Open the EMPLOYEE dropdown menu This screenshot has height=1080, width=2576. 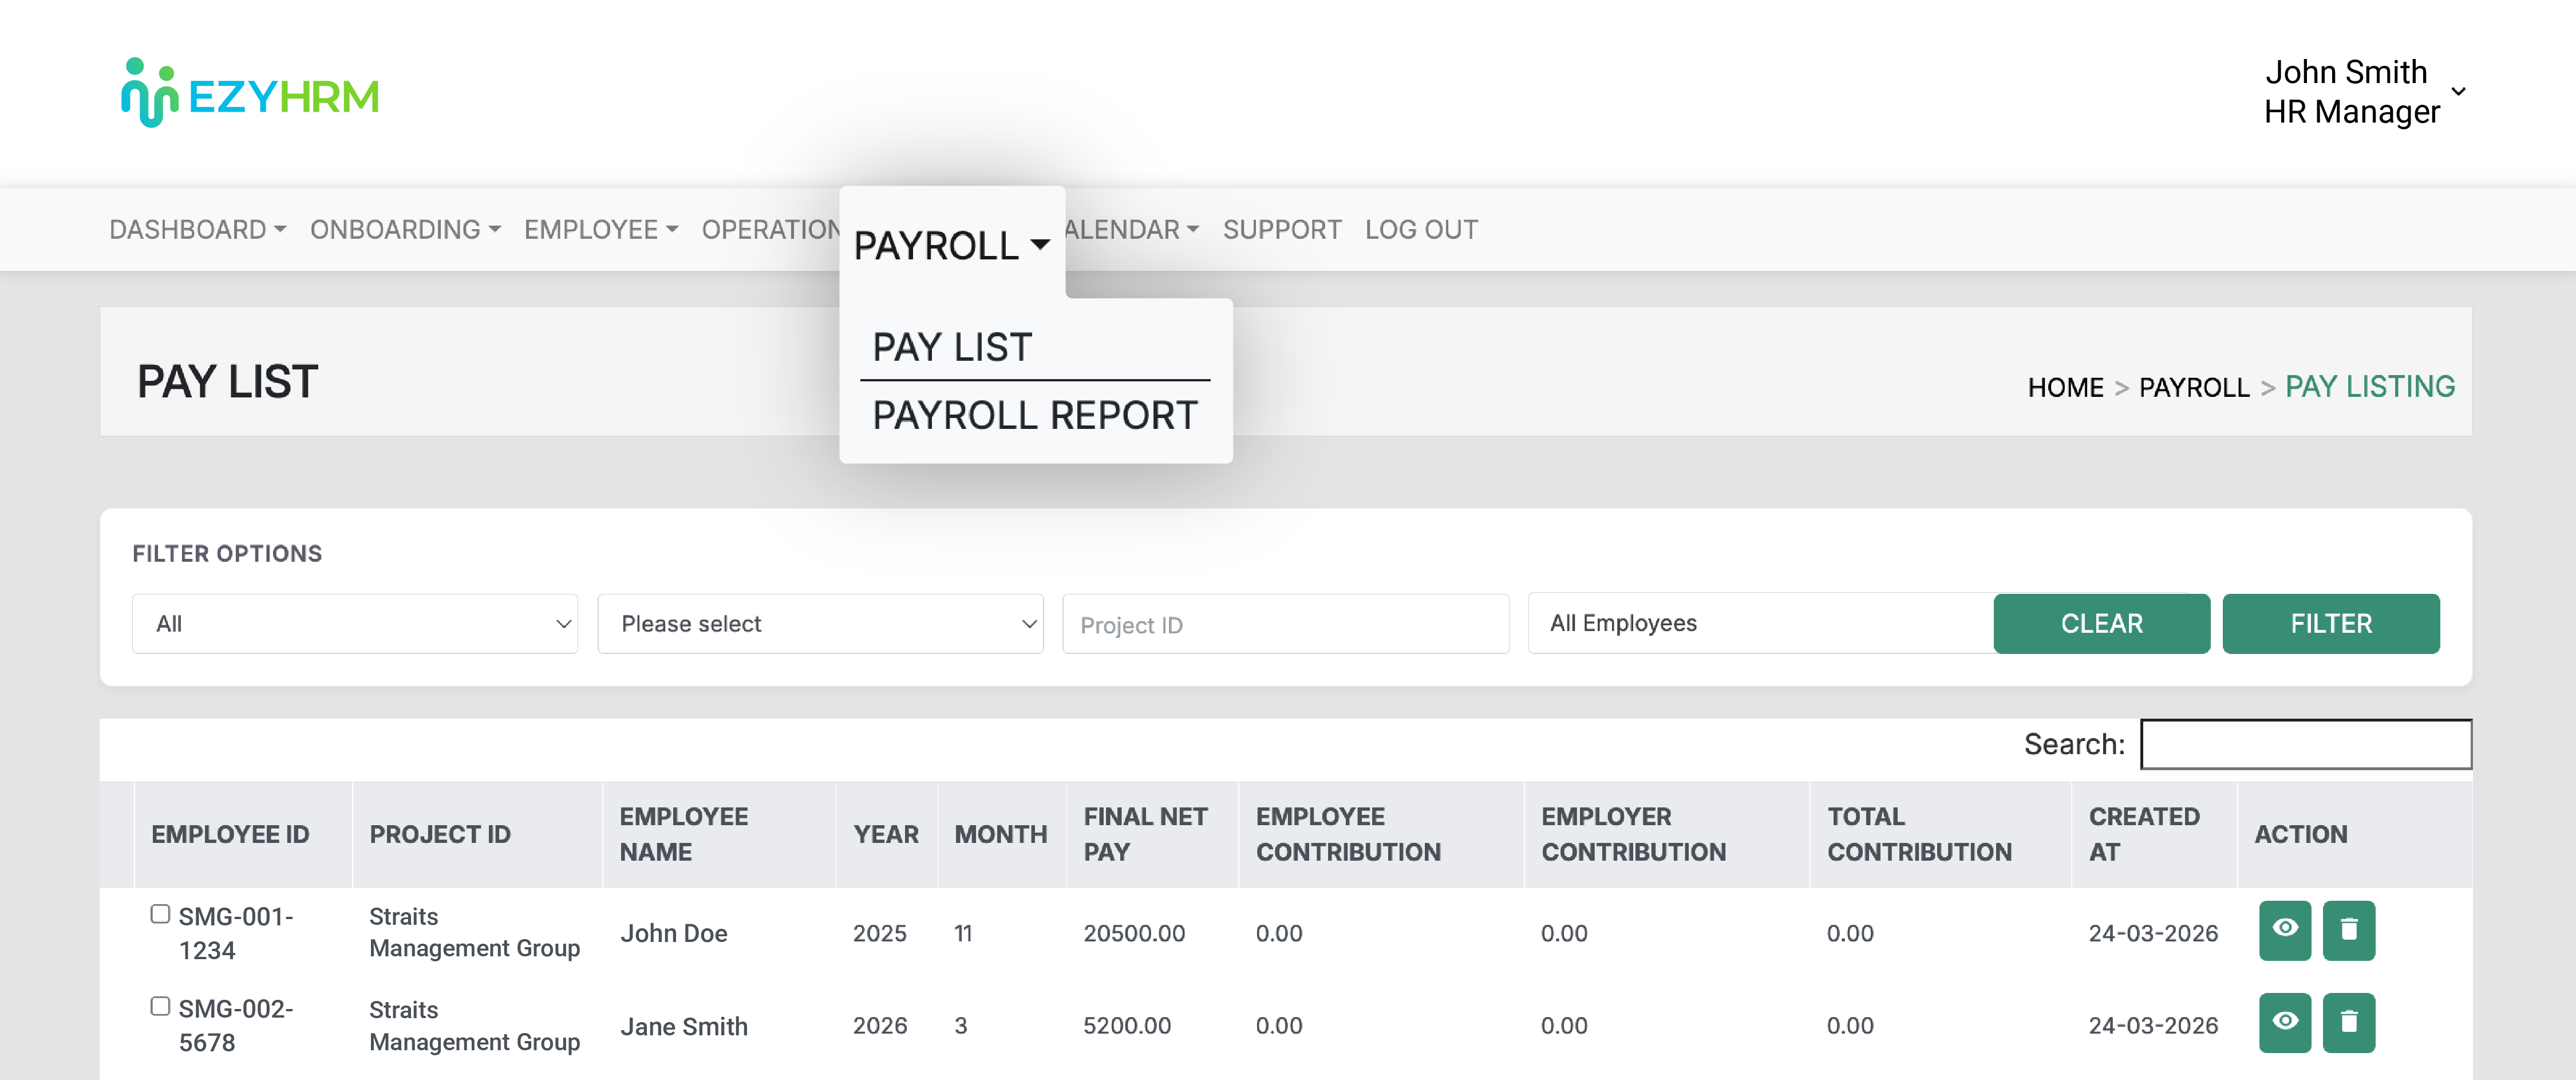point(601,229)
